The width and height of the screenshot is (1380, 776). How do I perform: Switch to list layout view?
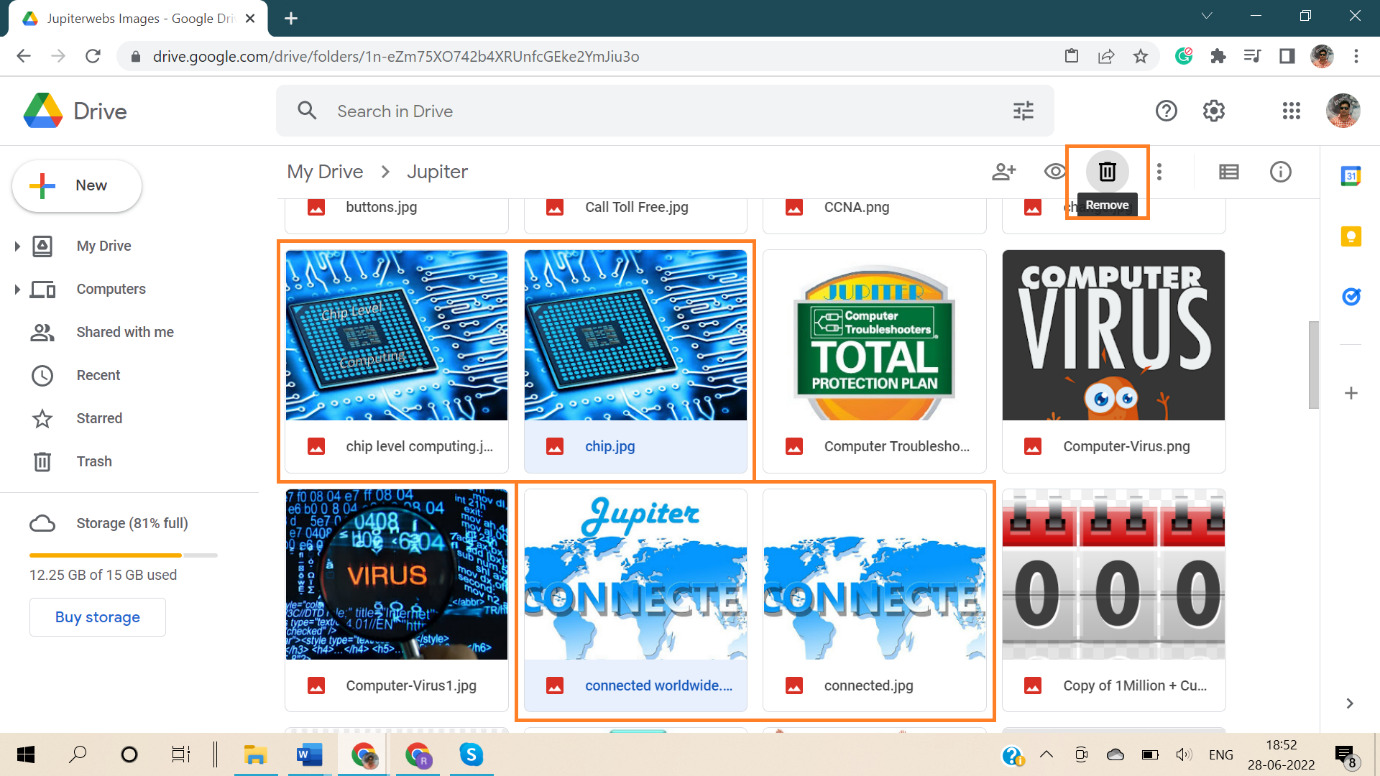pyautogui.click(x=1229, y=172)
